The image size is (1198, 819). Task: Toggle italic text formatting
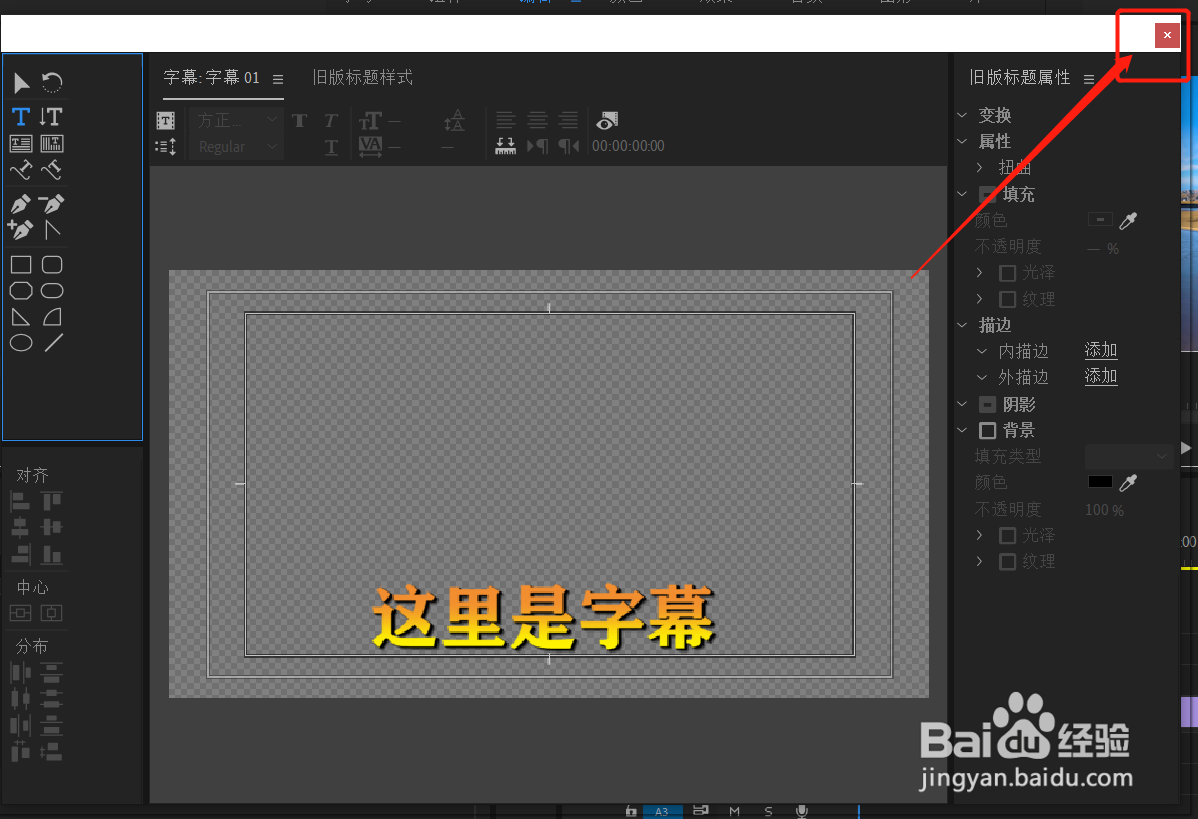tap(331, 121)
